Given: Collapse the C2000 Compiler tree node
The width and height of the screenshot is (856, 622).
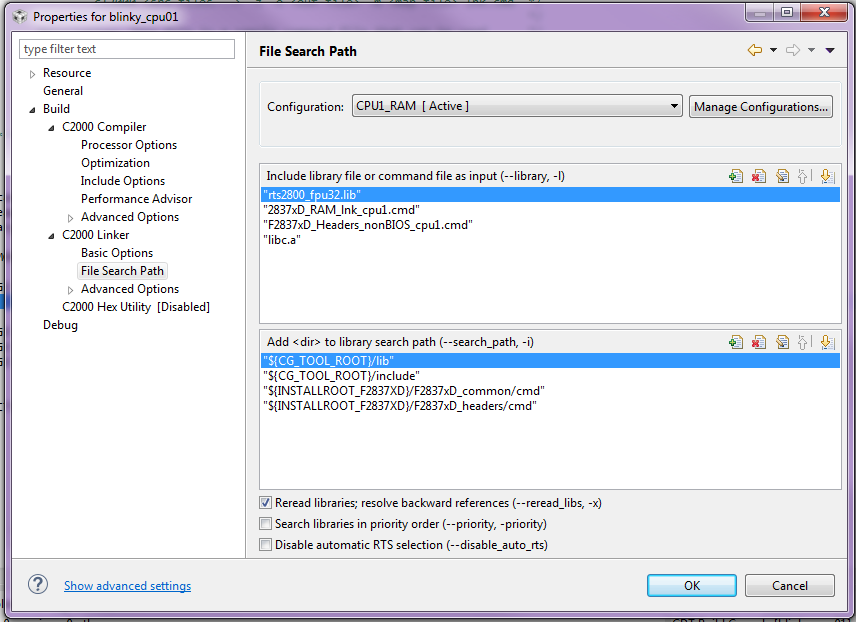Looking at the screenshot, I should [51, 128].
